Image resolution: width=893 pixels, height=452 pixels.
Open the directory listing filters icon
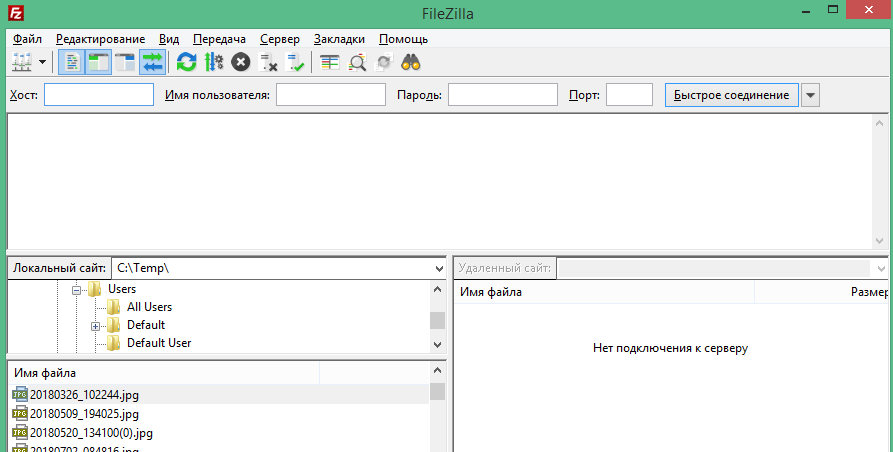click(330, 62)
